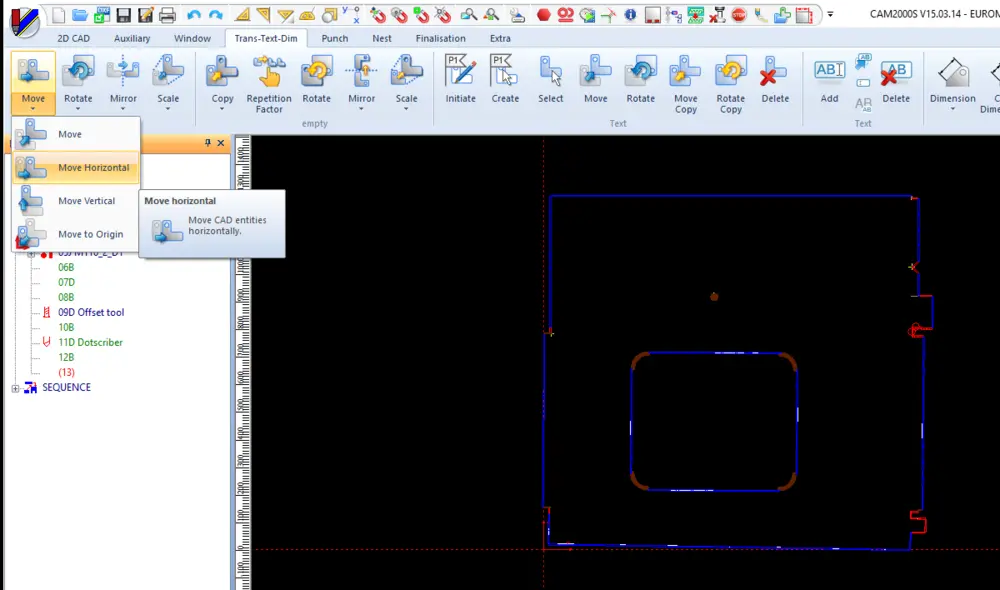Image resolution: width=1000 pixels, height=590 pixels.
Task: Open the Dimension dropdown arrow
Action: point(952,109)
